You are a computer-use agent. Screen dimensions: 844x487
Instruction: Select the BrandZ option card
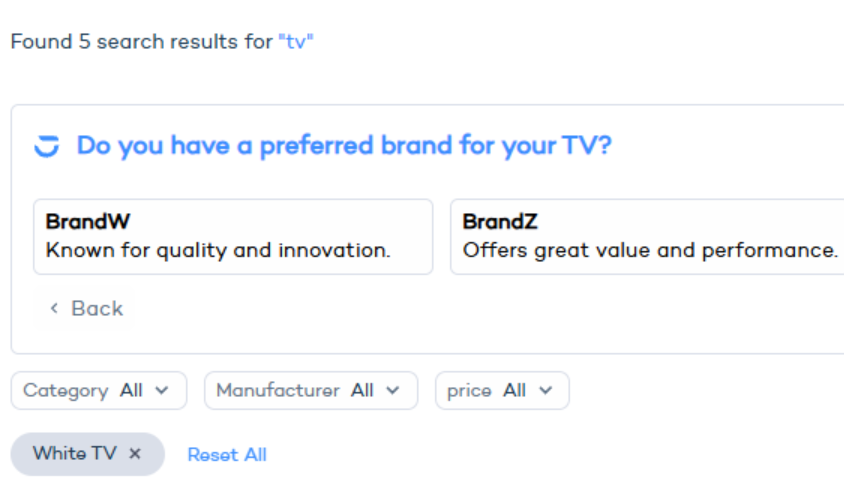pyautogui.click(x=647, y=236)
